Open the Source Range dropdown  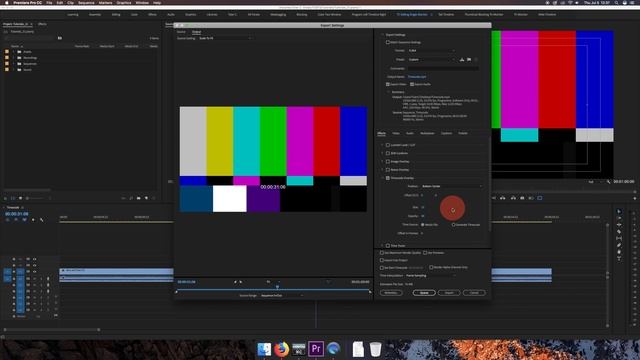point(282,295)
